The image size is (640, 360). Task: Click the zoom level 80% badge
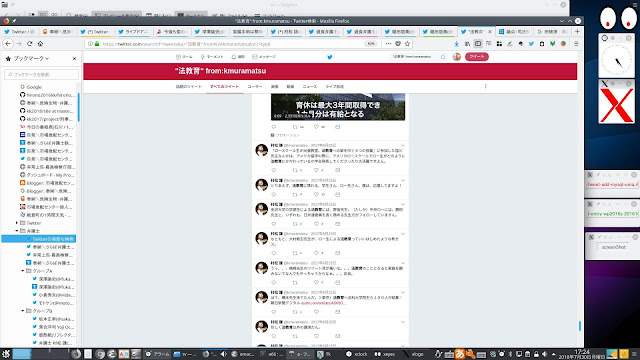coord(371,44)
